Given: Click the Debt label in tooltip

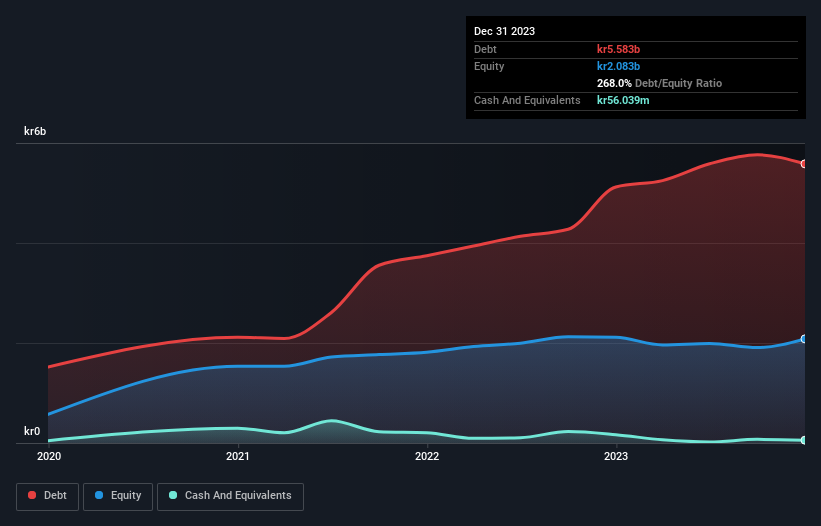Looking at the screenshot, I should [x=485, y=49].
